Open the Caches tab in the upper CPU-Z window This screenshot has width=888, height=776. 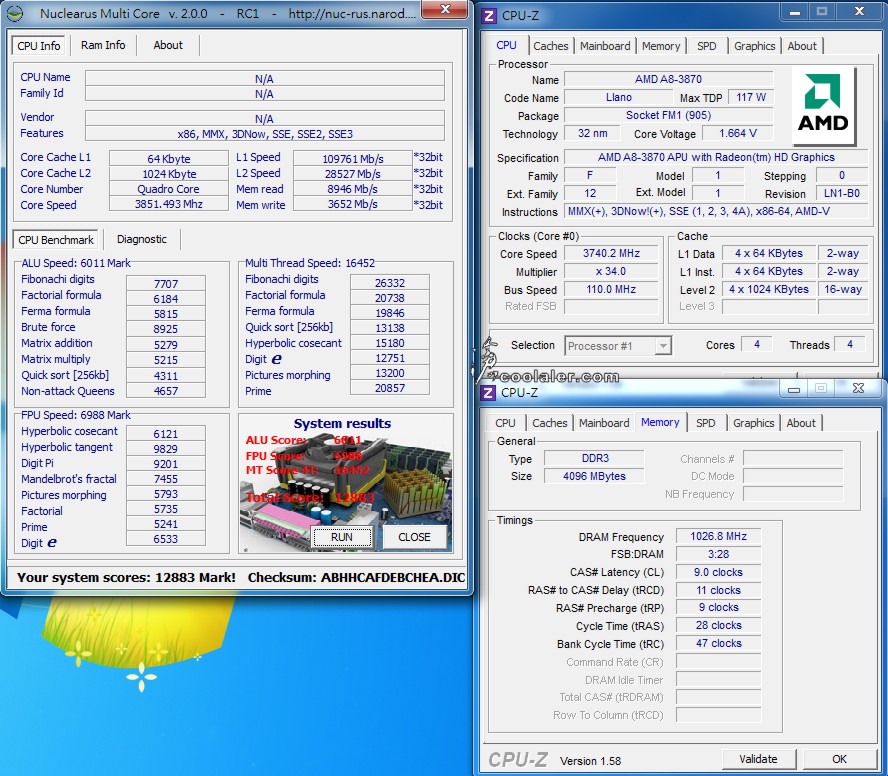(550, 46)
